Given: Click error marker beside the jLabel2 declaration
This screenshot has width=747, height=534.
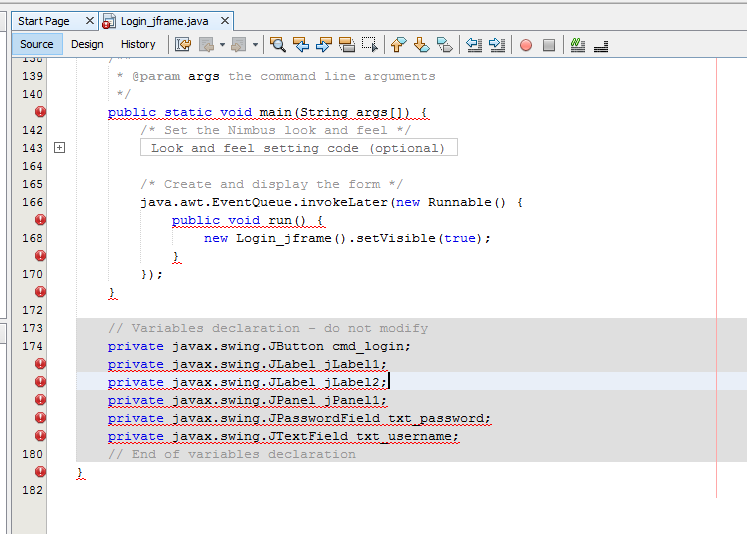Looking at the screenshot, I should (40, 382).
